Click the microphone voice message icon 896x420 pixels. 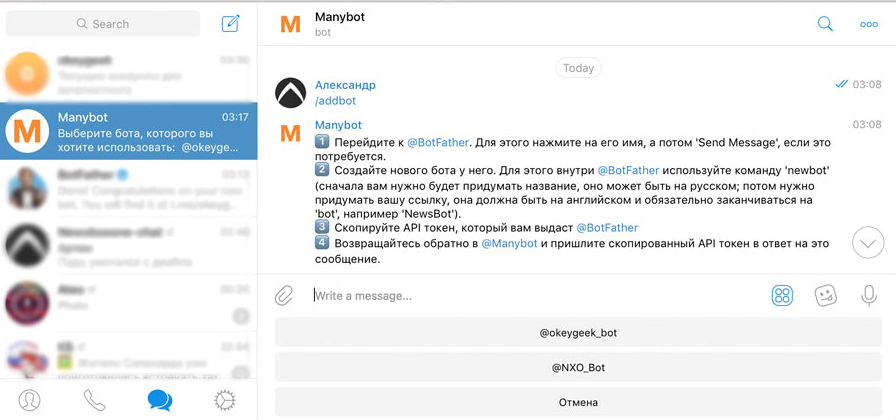point(868,295)
